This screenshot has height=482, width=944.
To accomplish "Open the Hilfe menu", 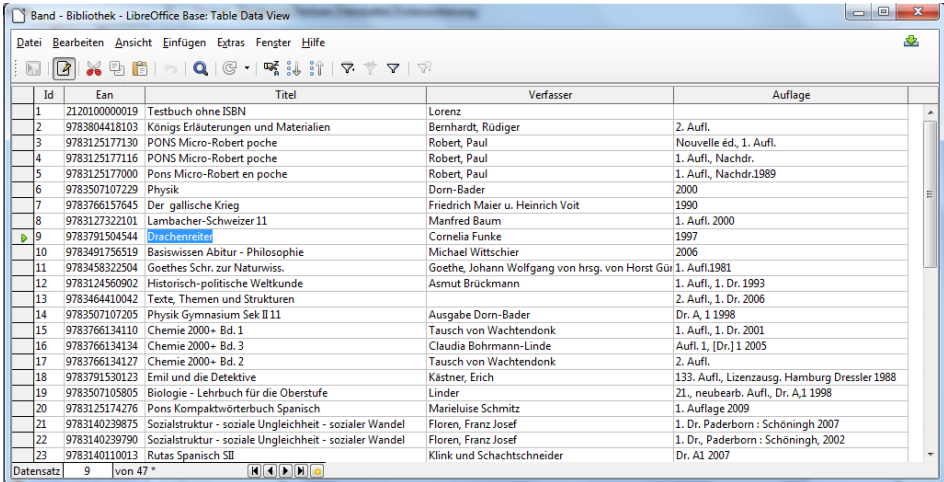I will (x=313, y=43).
